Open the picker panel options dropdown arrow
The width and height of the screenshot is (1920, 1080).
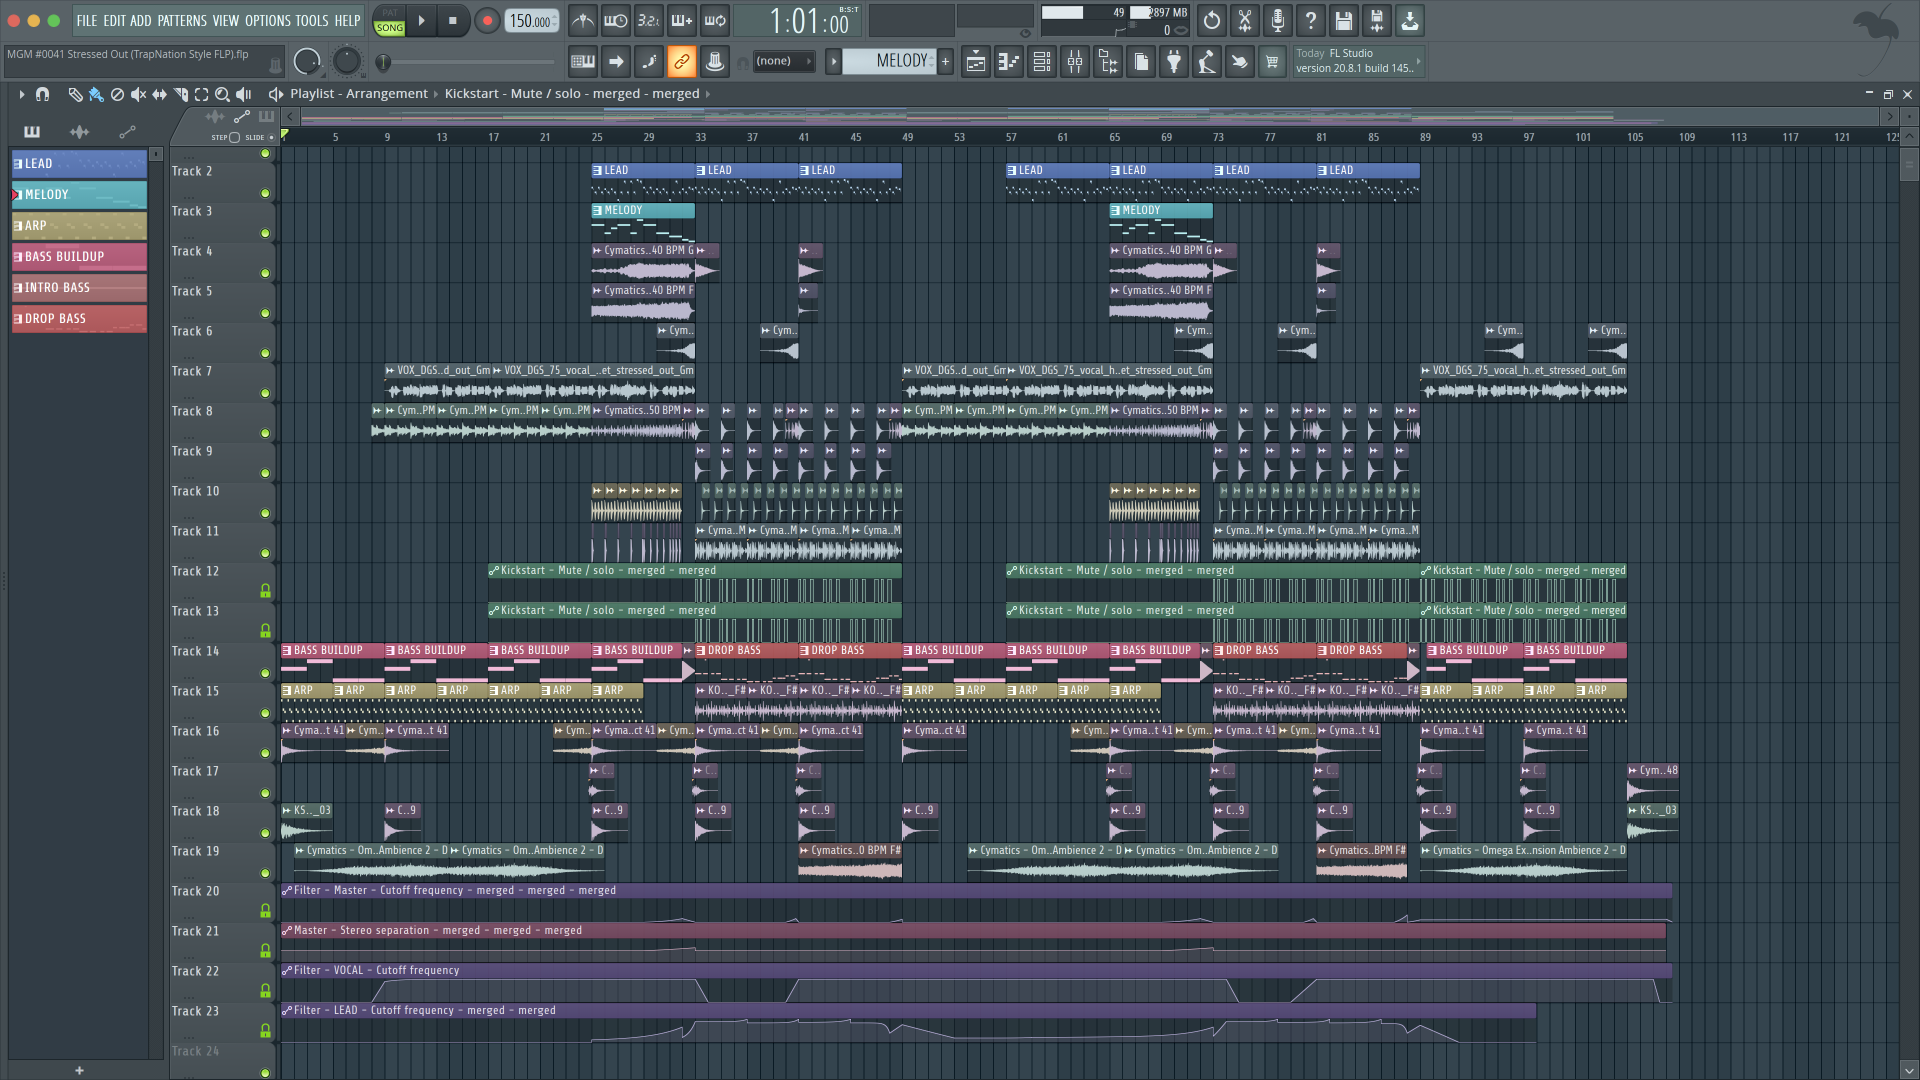pyautogui.click(x=156, y=154)
